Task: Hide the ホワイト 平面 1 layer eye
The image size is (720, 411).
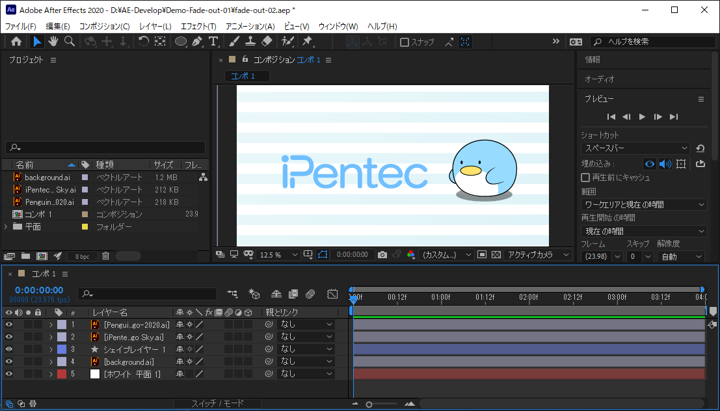Action: (9, 374)
